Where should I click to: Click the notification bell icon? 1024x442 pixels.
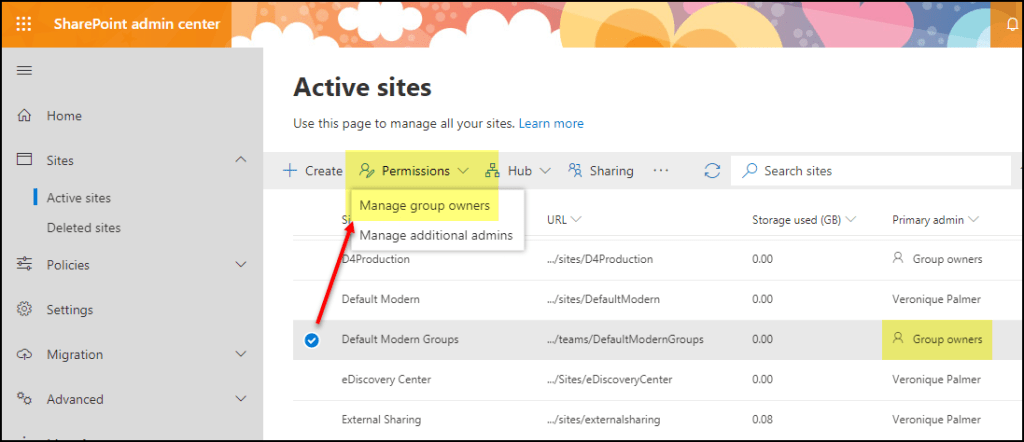(x=1011, y=25)
